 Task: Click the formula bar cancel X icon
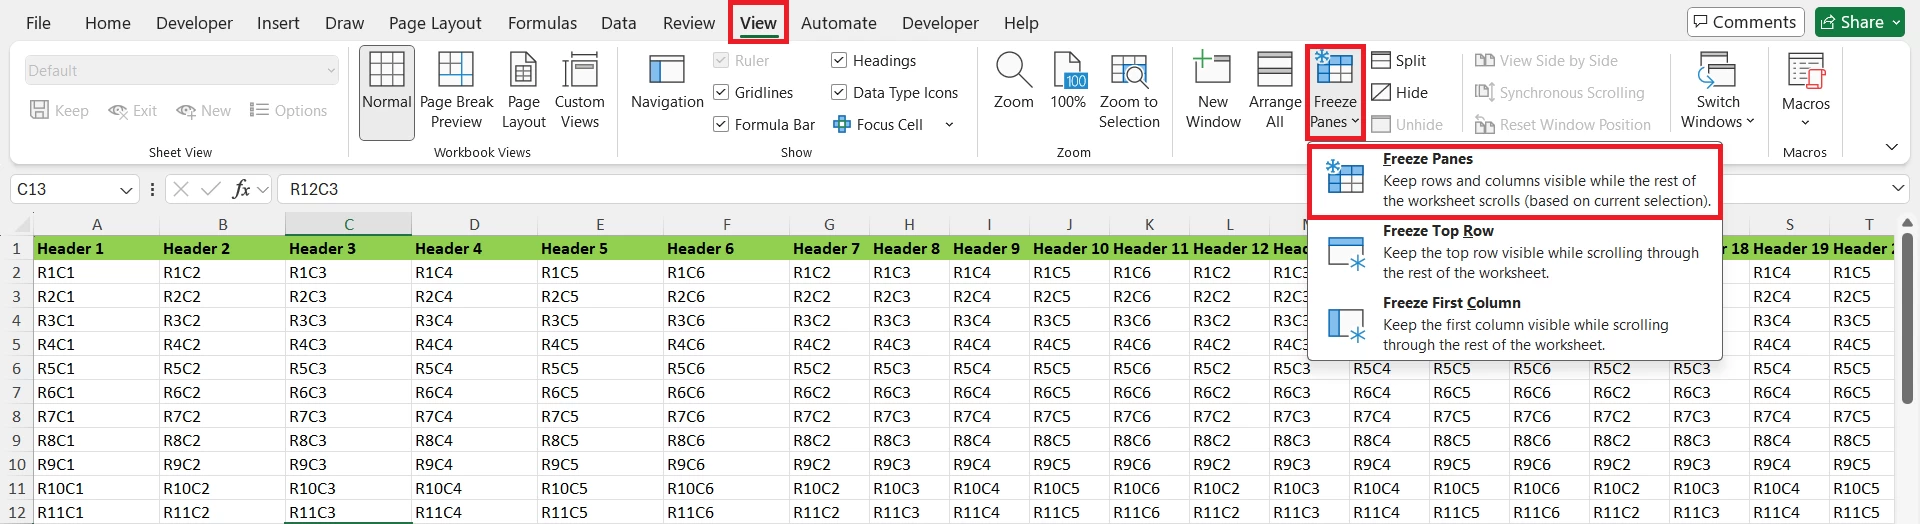coord(181,189)
